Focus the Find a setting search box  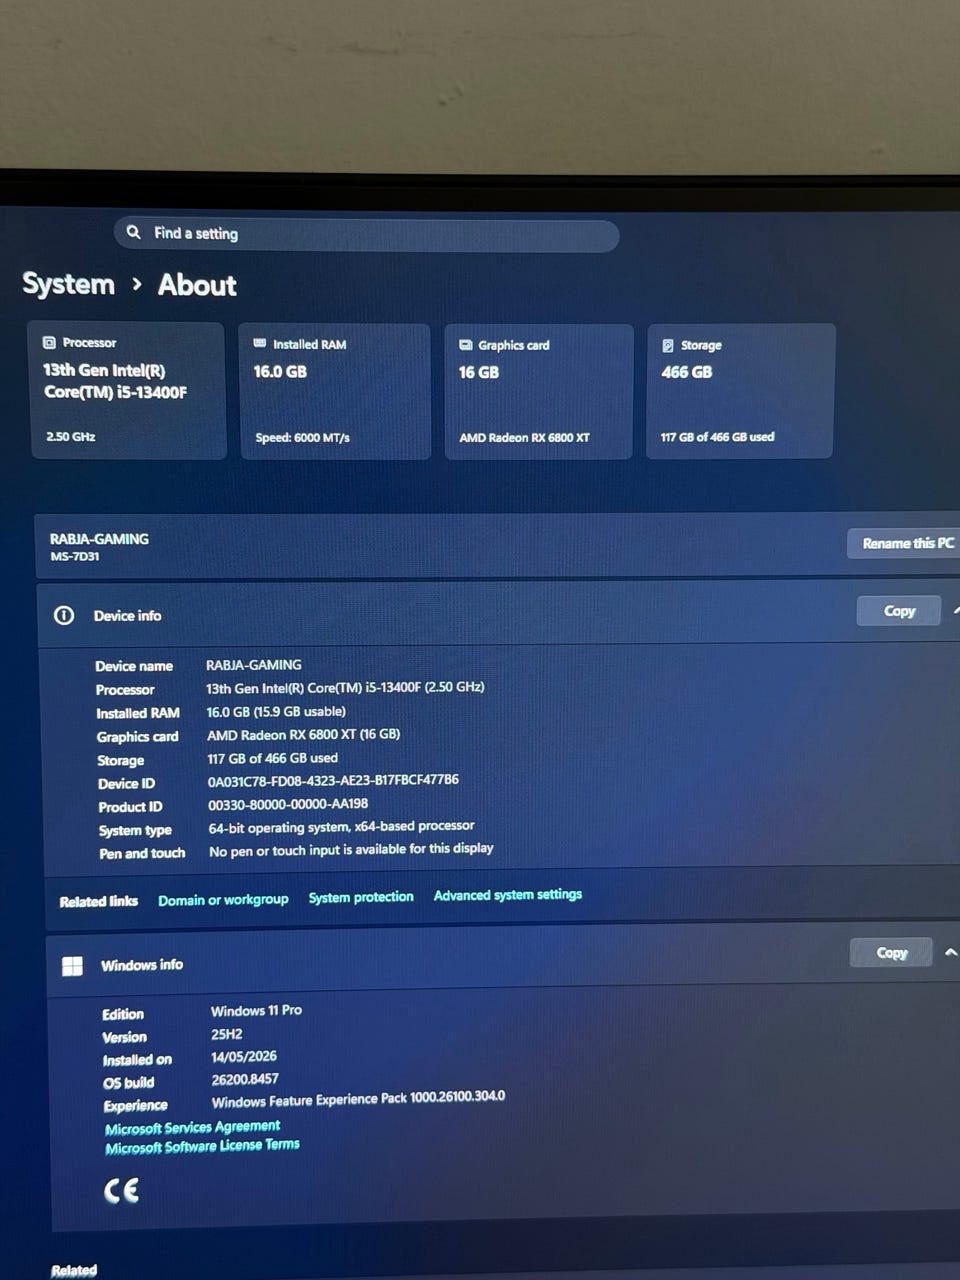pos(366,235)
